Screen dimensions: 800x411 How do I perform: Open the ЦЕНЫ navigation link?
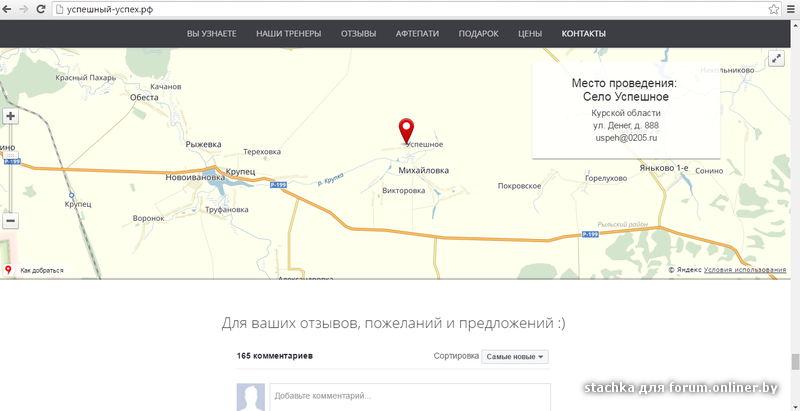[530, 34]
